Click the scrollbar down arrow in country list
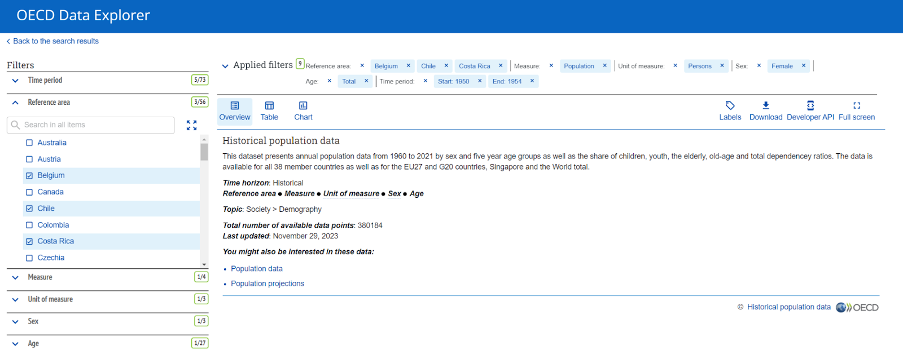Image resolution: width=904 pixels, height=360 pixels. click(x=204, y=264)
